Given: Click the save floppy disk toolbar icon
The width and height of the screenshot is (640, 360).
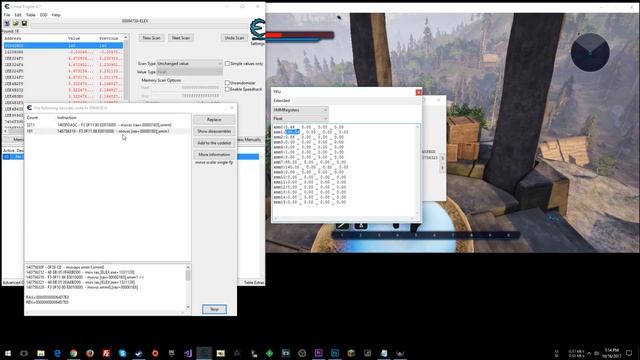Looking at the screenshot, I should [x=24, y=23].
